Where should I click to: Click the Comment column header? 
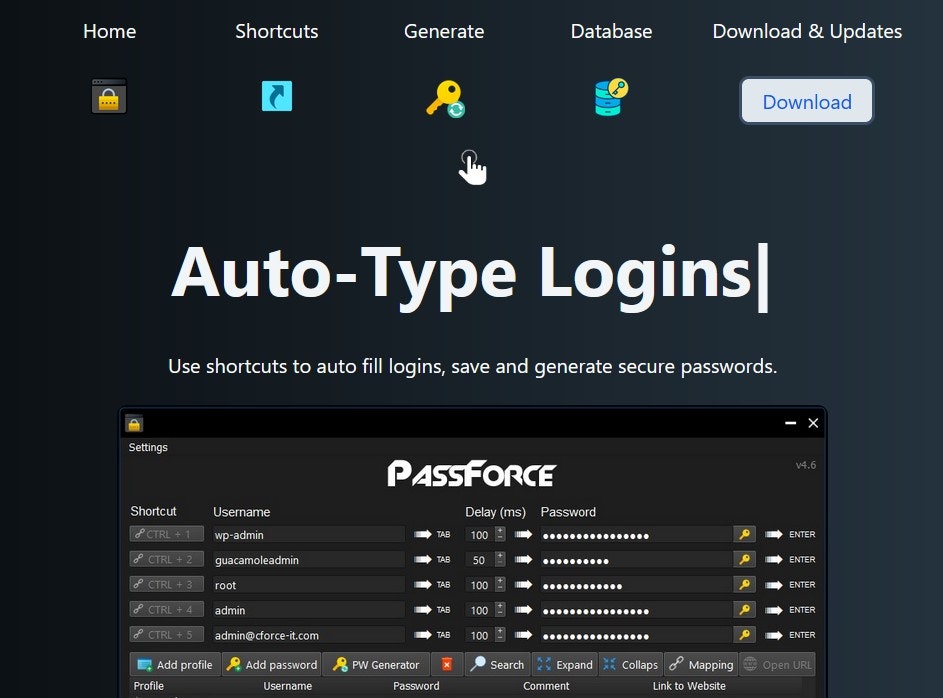[x=546, y=686]
